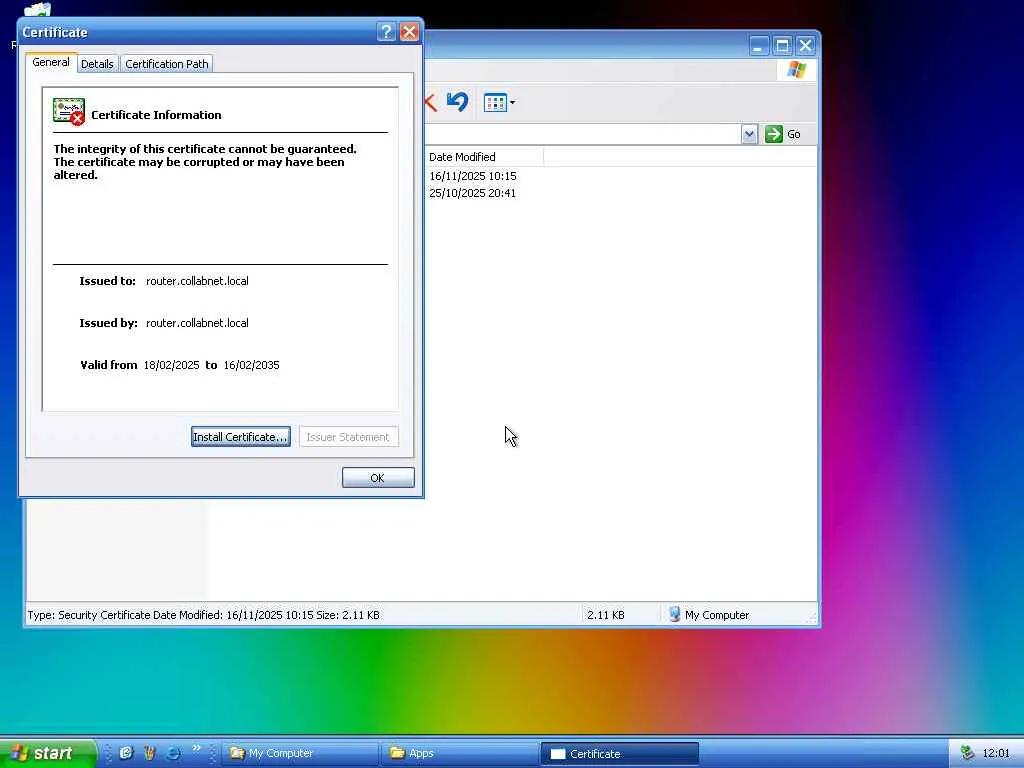Click OK in the Certificate dialog
This screenshot has height=768, width=1024.
[x=377, y=478]
